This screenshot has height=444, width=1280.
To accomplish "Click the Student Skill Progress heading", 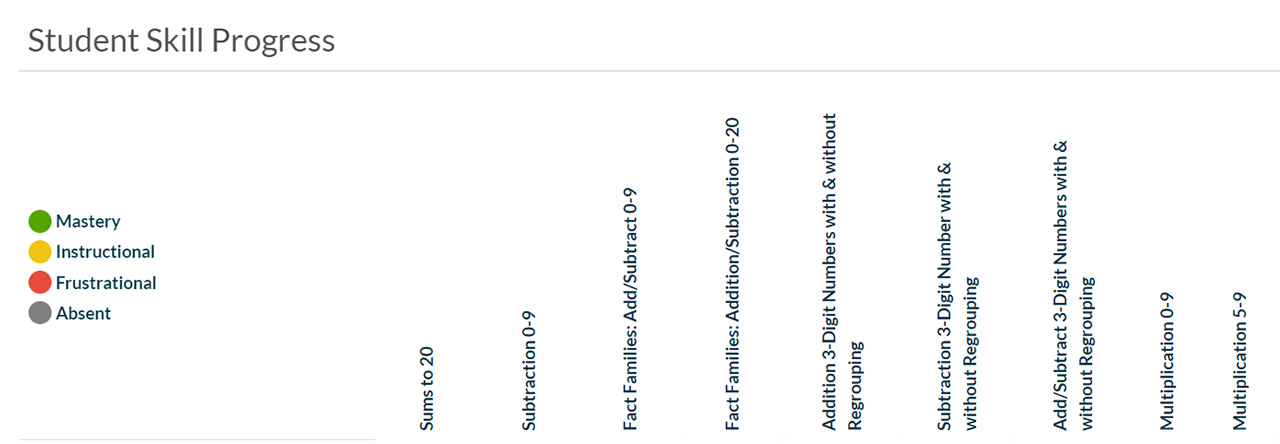I will [x=181, y=41].
